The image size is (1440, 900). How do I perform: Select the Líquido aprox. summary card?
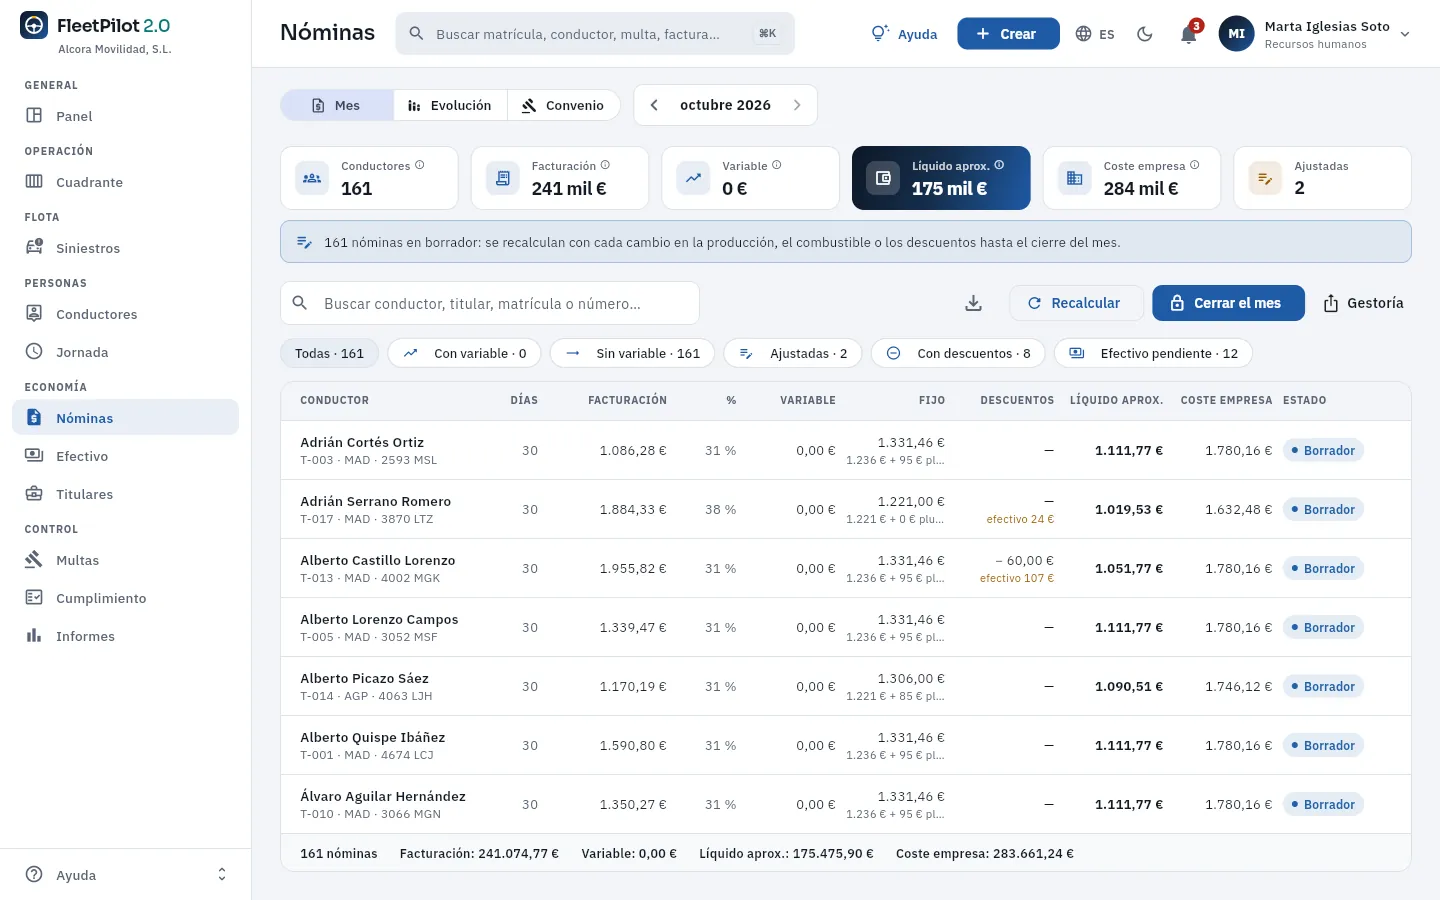click(x=941, y=178)
